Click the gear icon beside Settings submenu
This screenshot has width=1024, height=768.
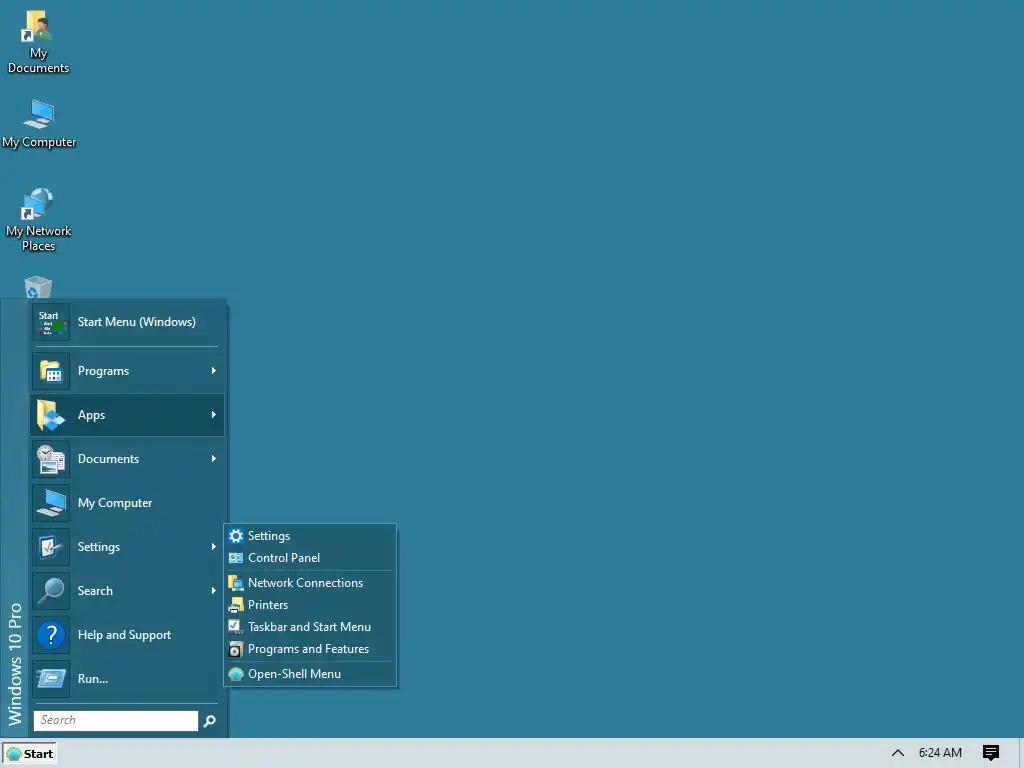[236, 536]
